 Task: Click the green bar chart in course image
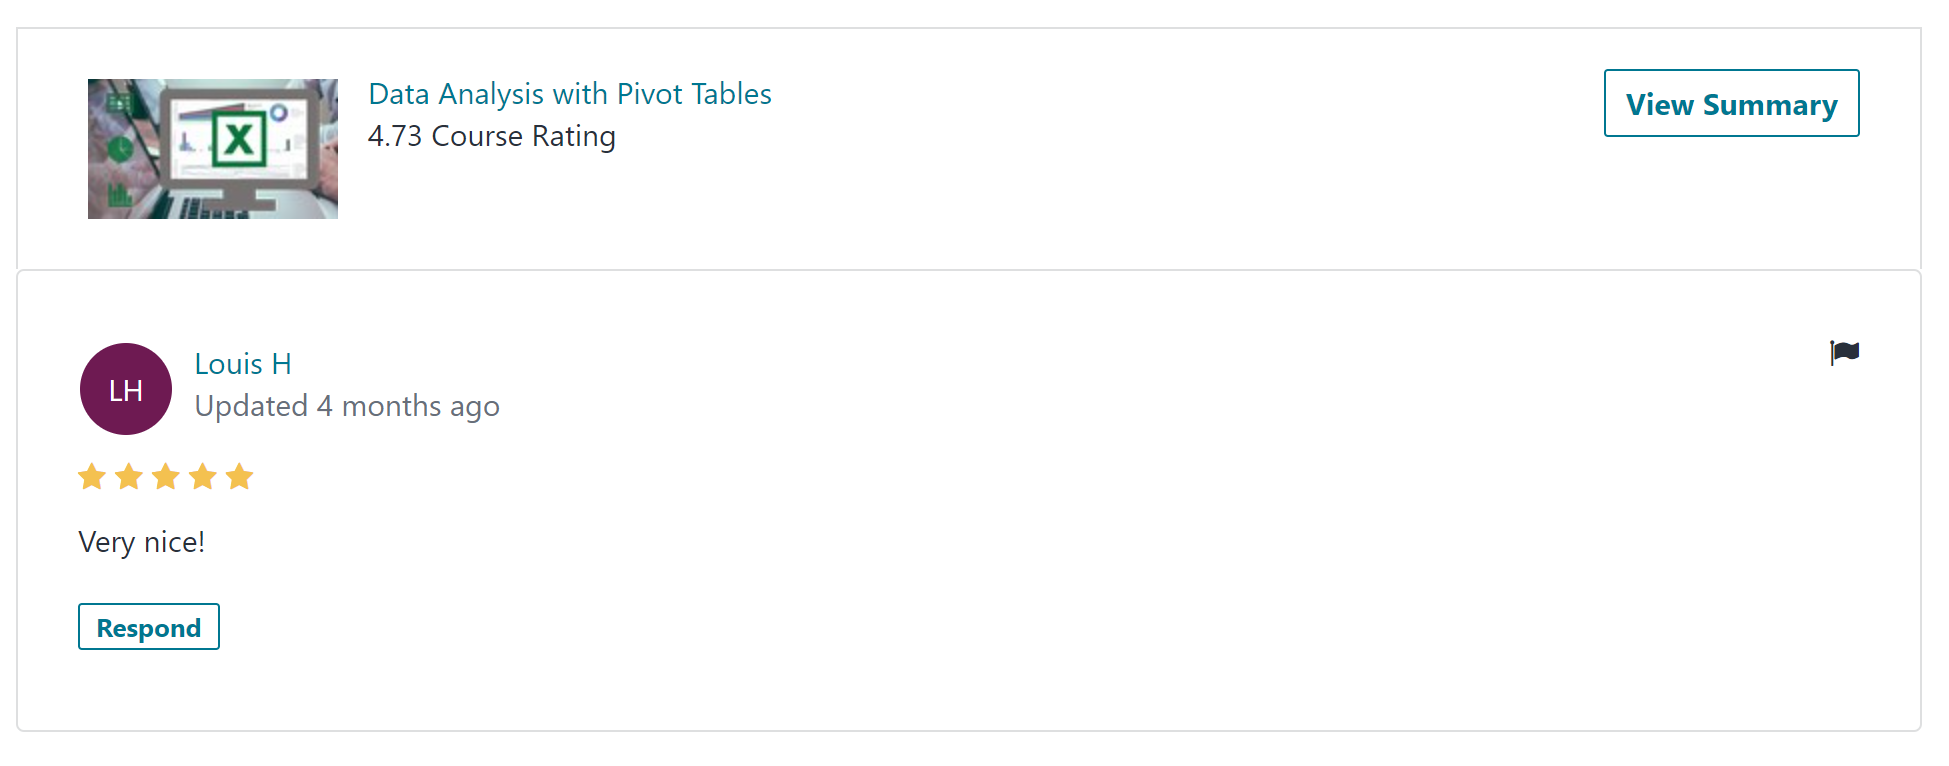(119, 194)
